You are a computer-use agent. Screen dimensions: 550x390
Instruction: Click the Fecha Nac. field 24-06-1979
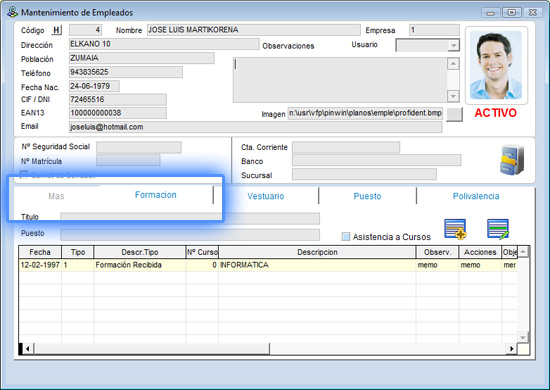pyautogui.click(x=94, y=86)
